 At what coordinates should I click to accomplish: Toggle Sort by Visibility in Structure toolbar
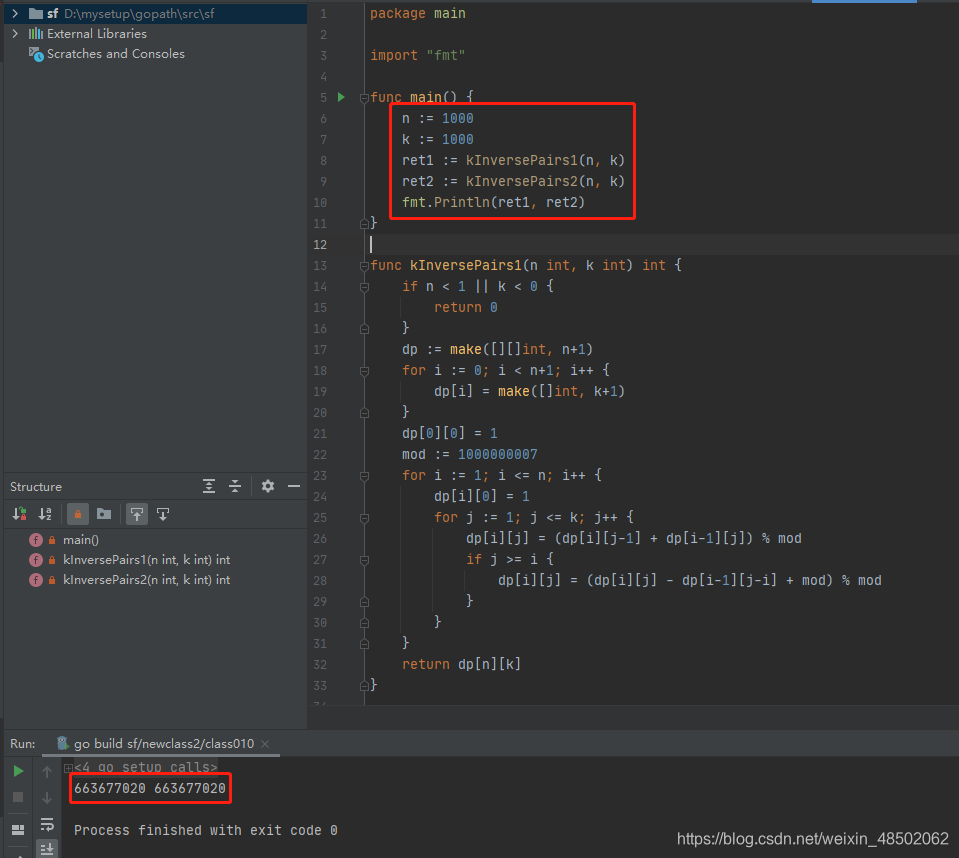19,514
